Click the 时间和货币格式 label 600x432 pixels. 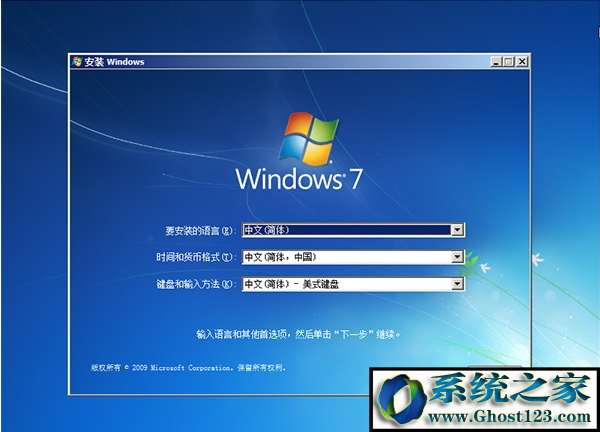(x=194, y=257)
